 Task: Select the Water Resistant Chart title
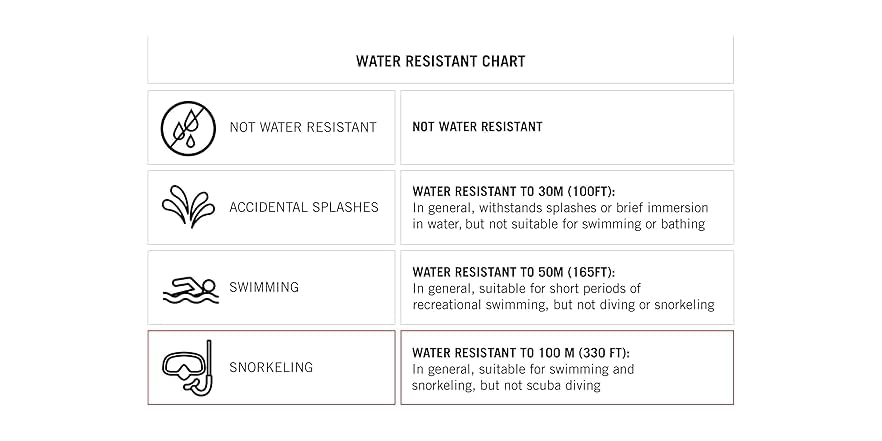440,61
